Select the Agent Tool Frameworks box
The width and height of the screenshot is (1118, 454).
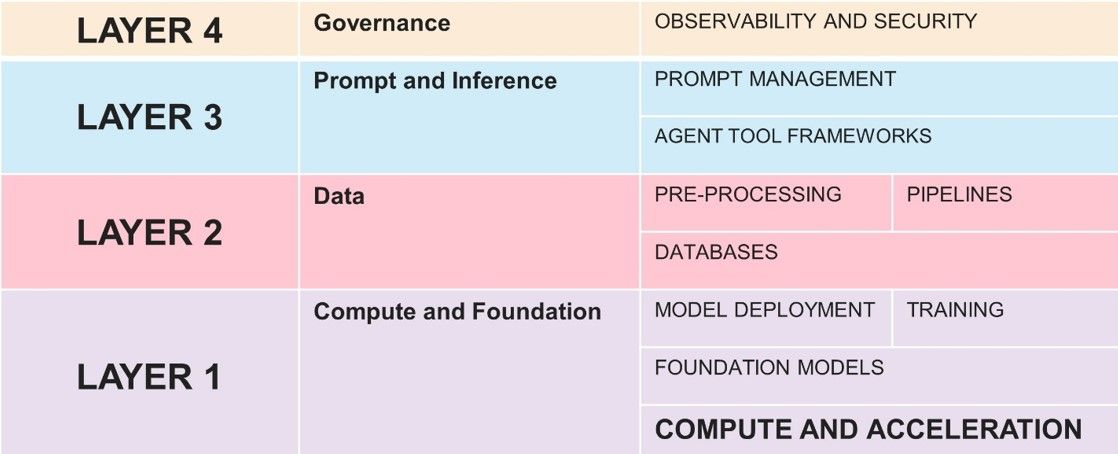pos(879,145)
